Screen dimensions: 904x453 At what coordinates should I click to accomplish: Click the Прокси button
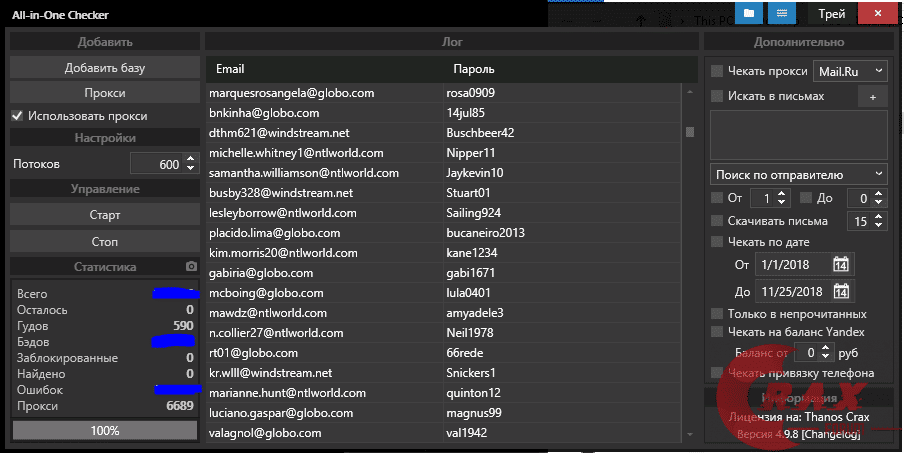[105, 93]
